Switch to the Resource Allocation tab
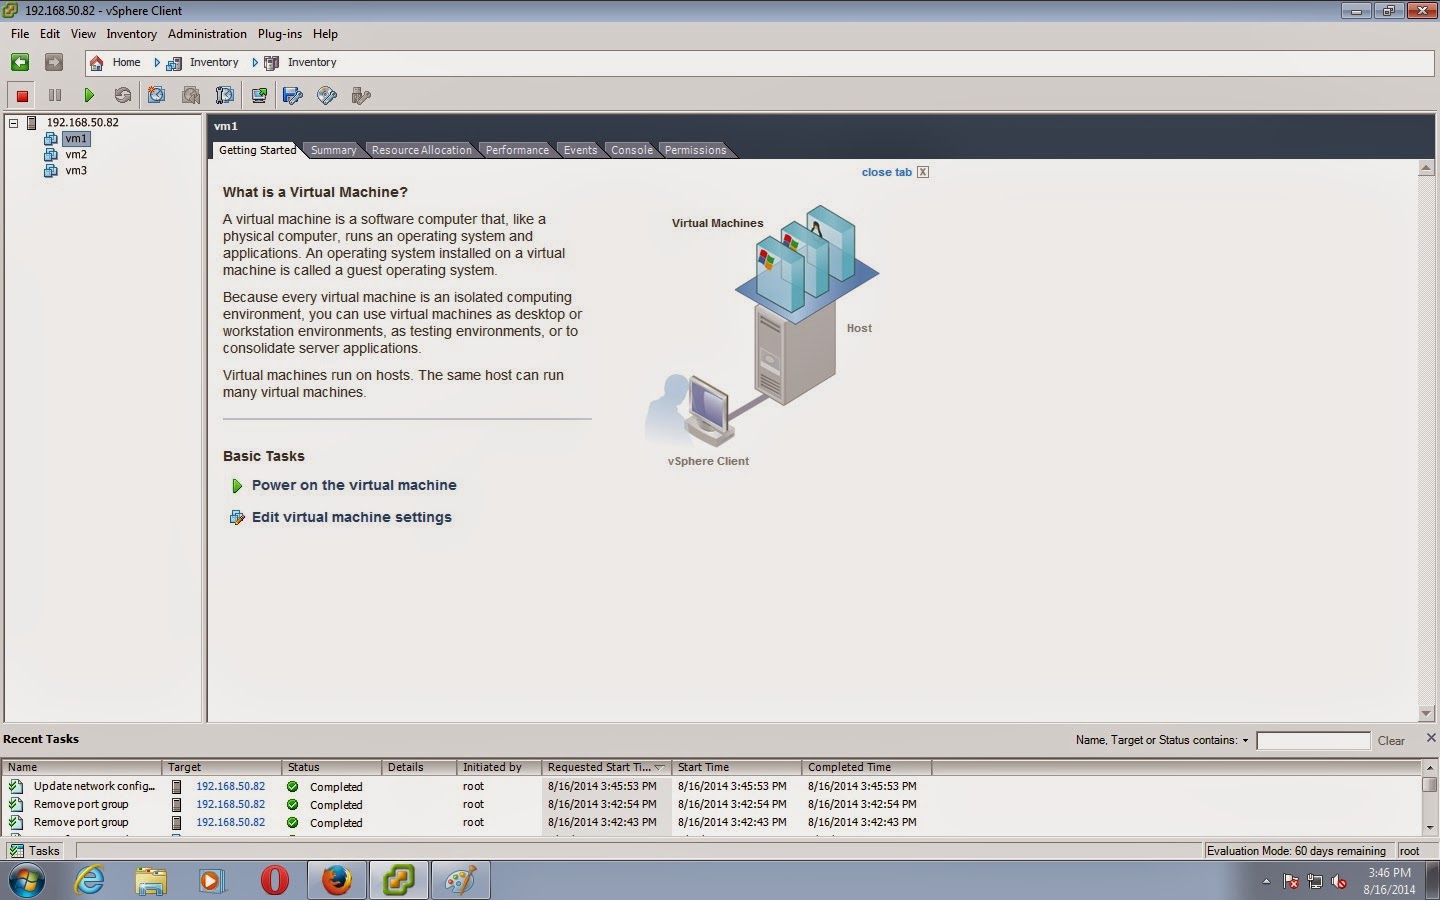 click(421, 150)
